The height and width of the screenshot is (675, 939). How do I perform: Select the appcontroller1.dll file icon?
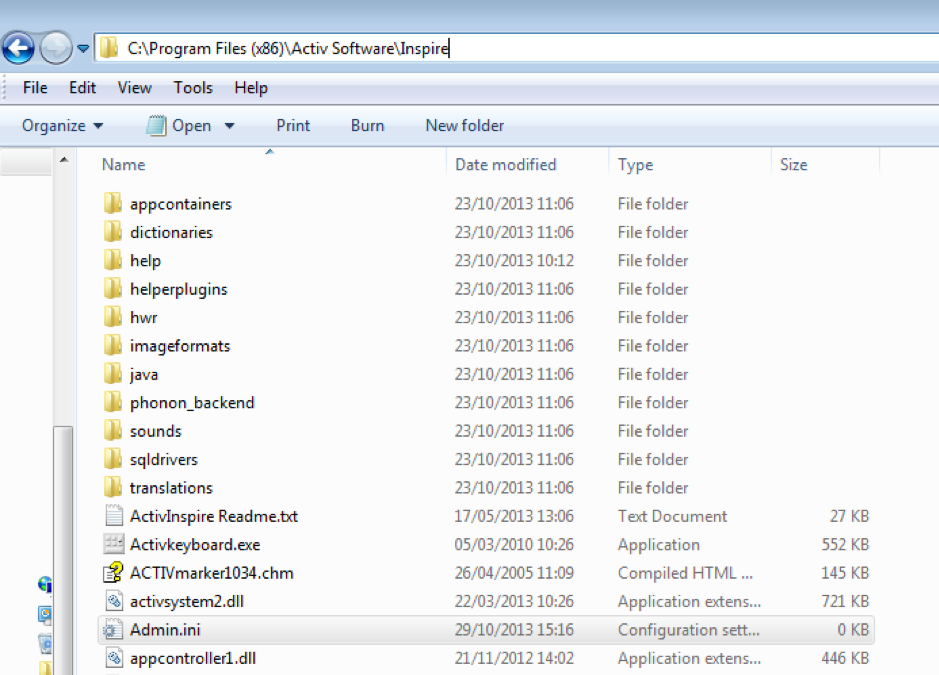(x=114, y=658)
